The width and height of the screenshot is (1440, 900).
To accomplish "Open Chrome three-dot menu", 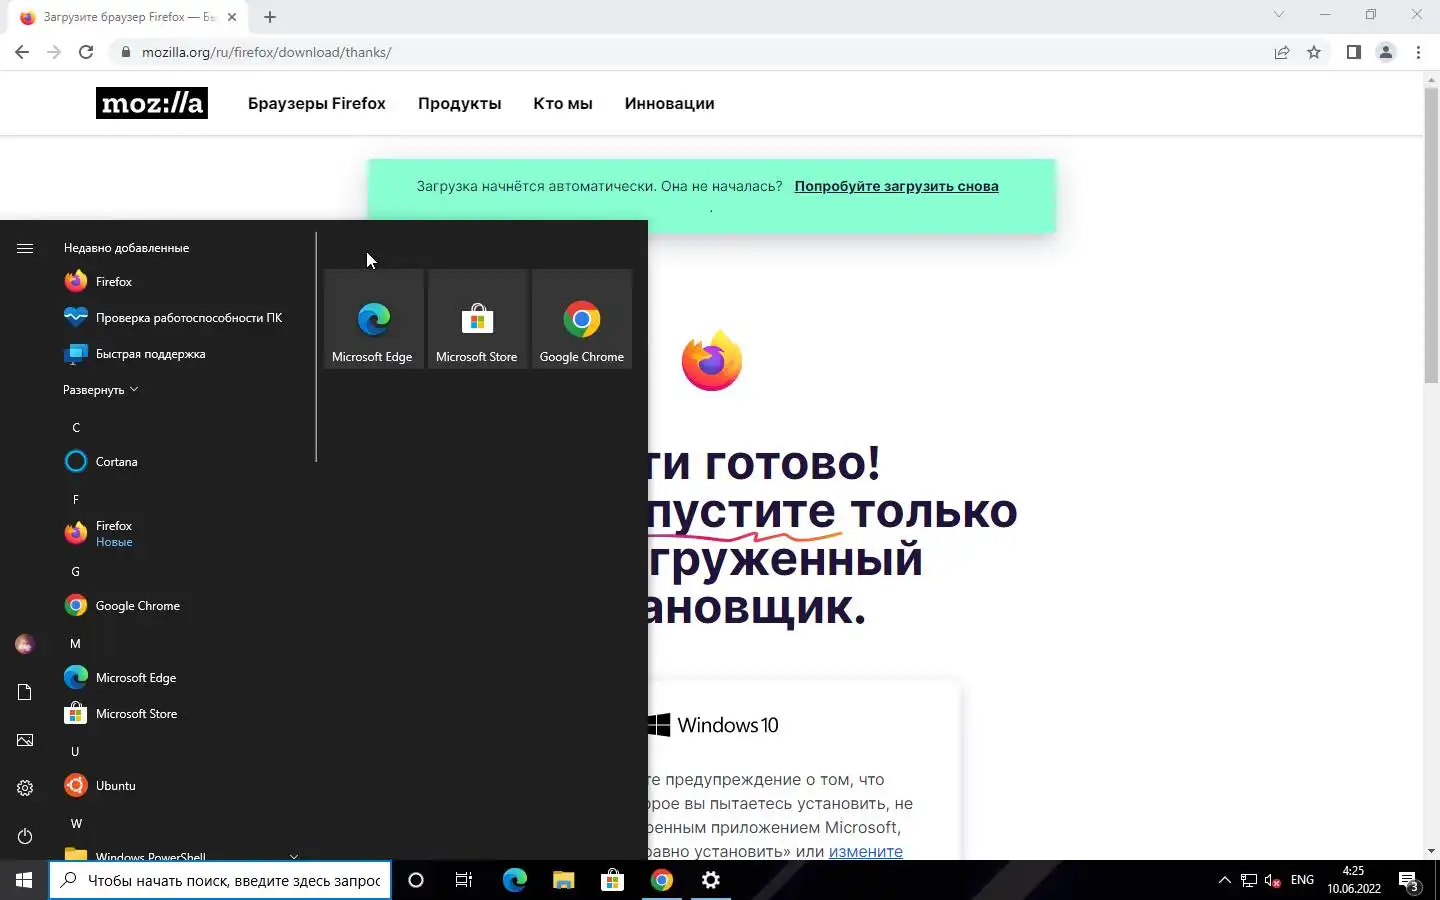I will [x=1418, y=52].
